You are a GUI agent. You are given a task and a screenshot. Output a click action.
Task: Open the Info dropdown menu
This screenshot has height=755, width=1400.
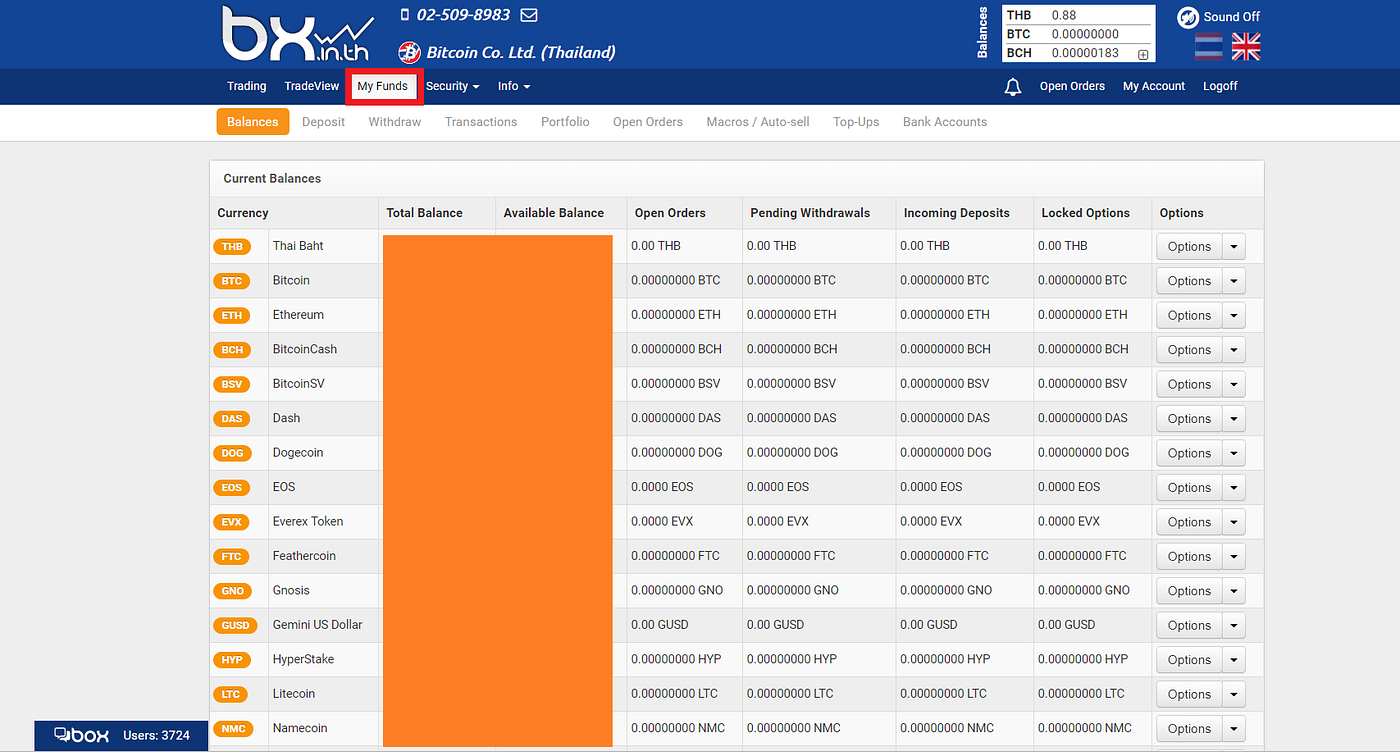514,87
